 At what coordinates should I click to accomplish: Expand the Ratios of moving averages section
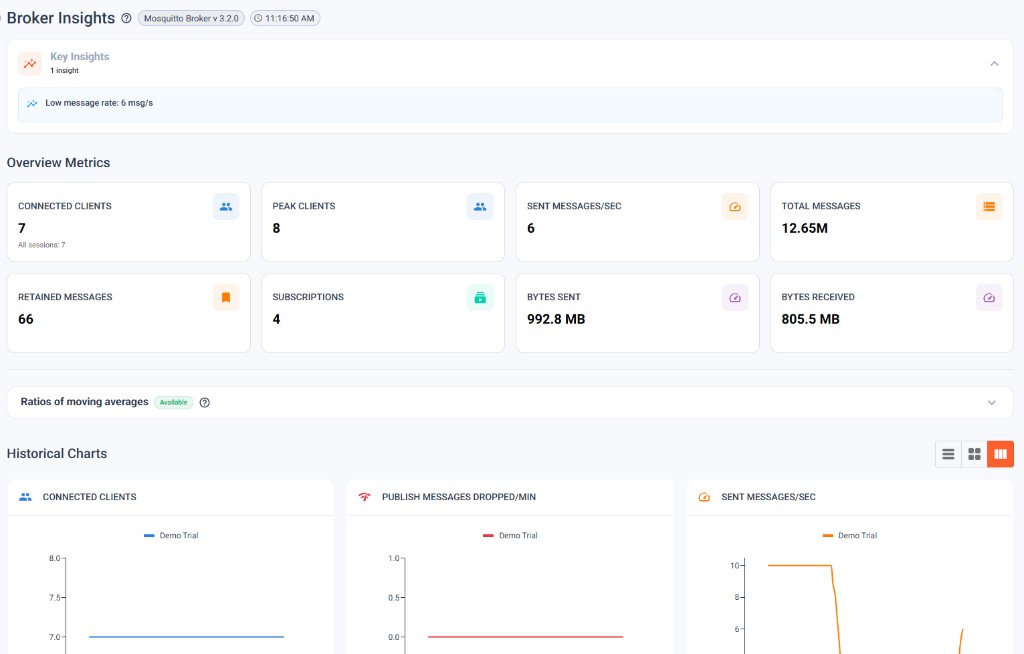991,402
